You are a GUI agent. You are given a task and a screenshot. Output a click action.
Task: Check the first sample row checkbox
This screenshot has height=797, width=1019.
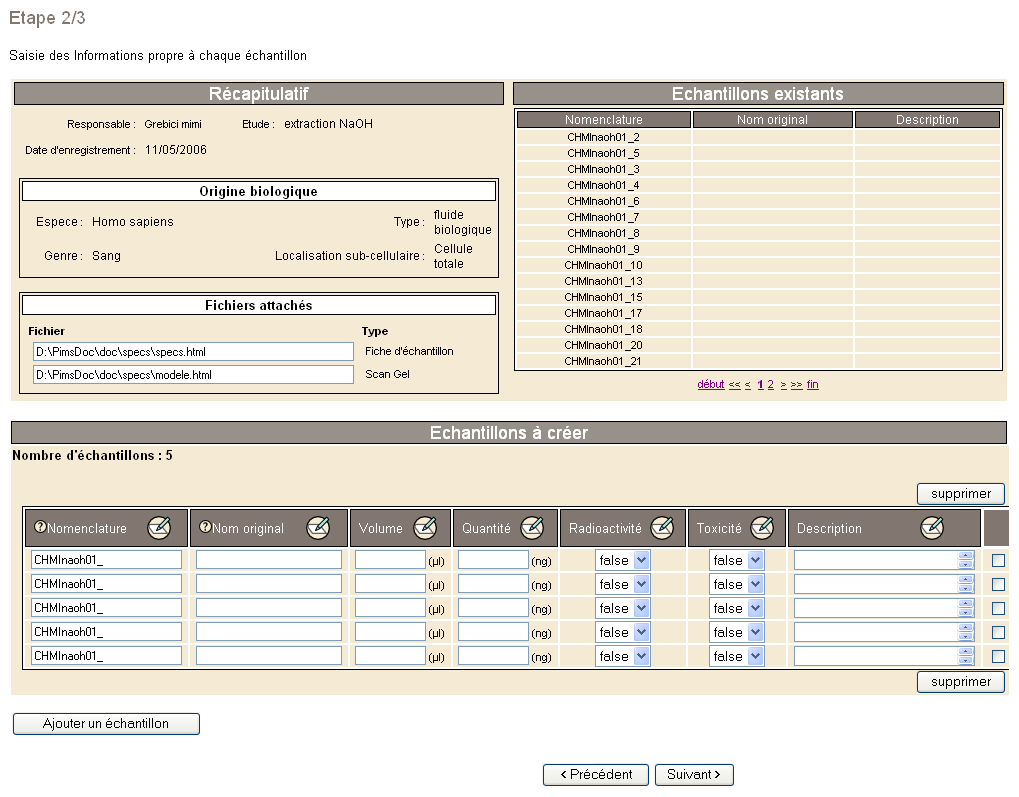click(x=998, y=560)
